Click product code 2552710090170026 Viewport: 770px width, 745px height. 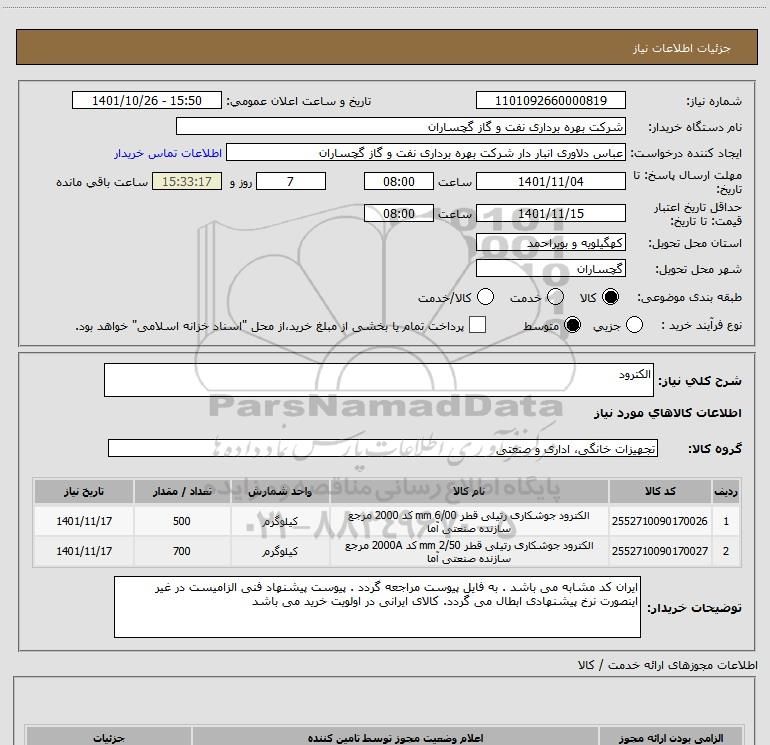660,521
